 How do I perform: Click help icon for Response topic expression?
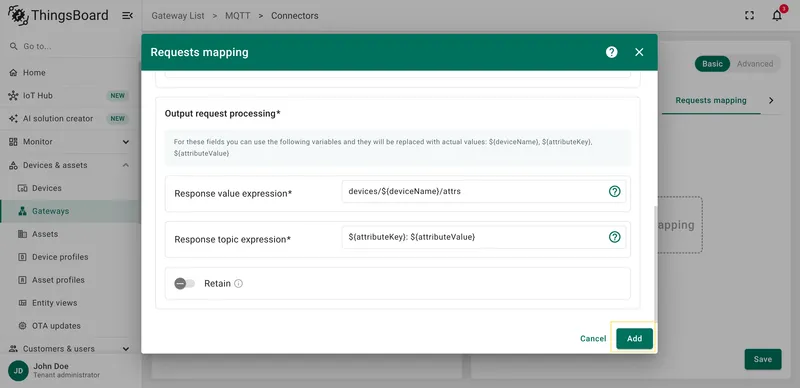615,237
